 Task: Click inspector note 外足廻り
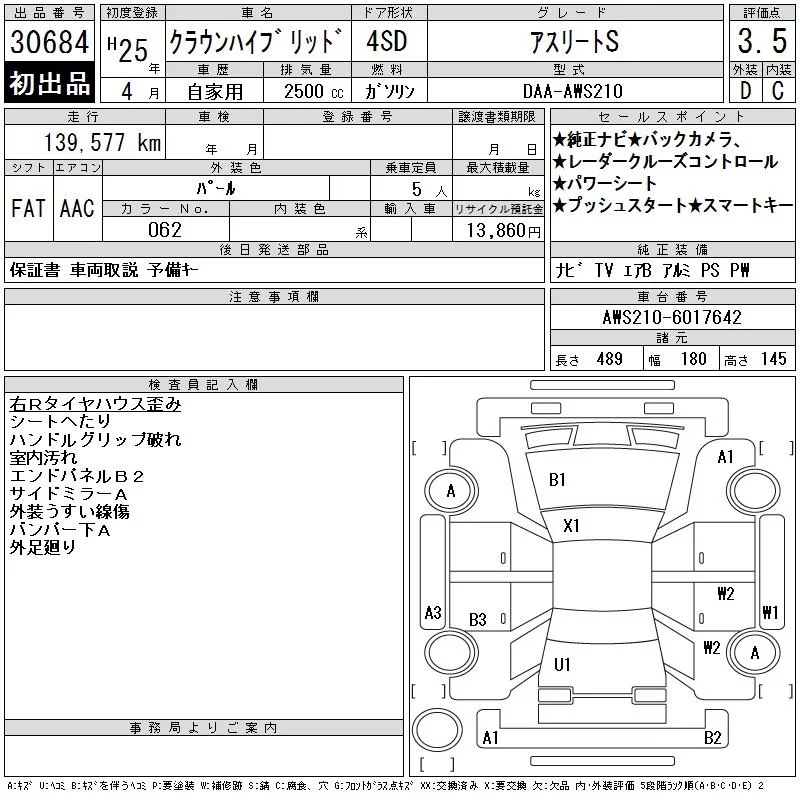pyautogui.click(x=43, y=547)
